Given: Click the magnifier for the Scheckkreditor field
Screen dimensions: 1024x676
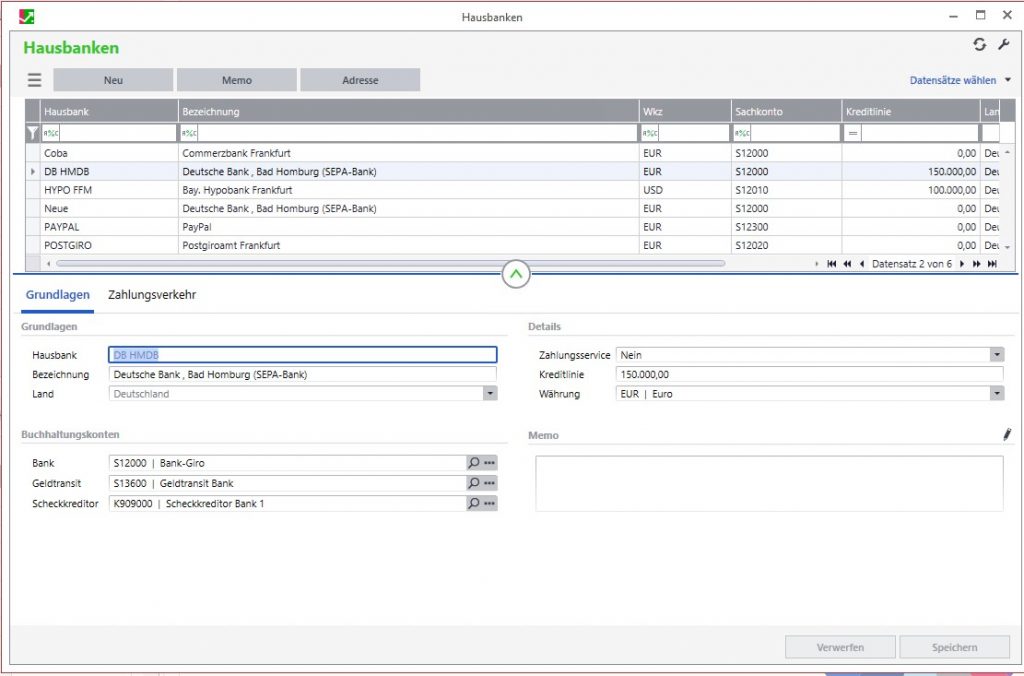Looking at the screenshot, I should pos(473,504).
